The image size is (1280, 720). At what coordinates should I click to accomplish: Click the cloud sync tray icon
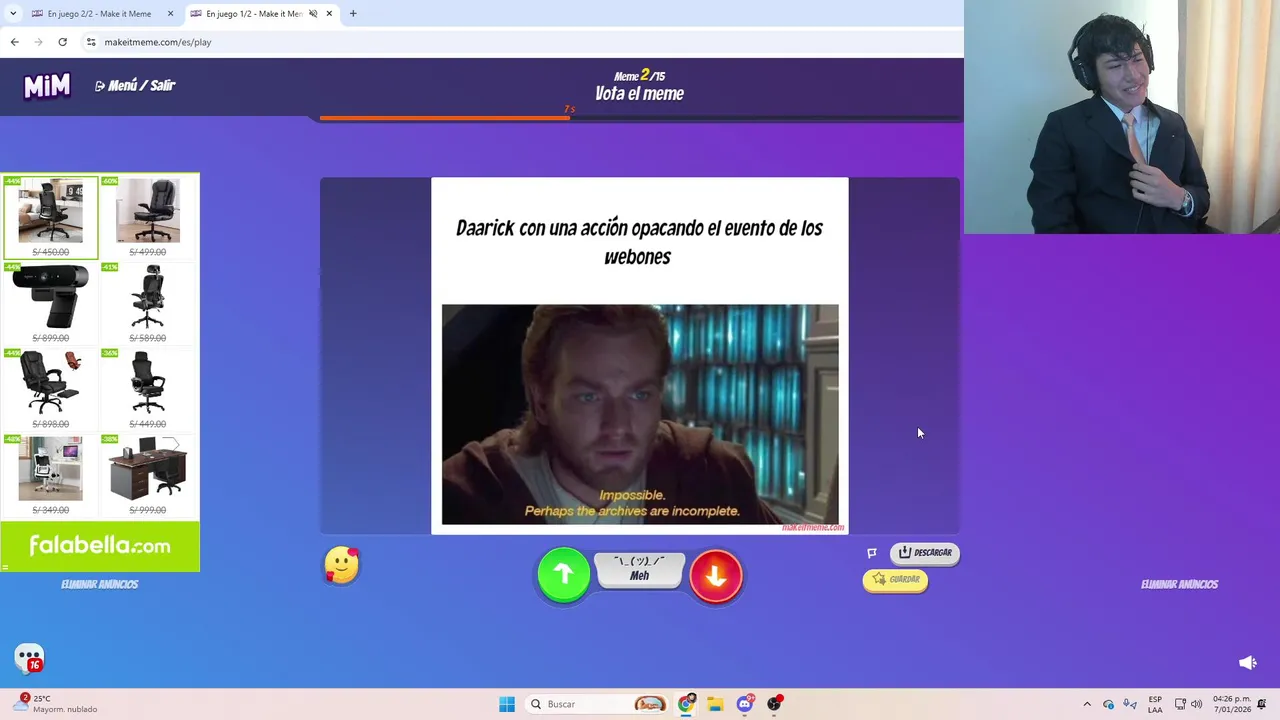(x=1108, y=704)
